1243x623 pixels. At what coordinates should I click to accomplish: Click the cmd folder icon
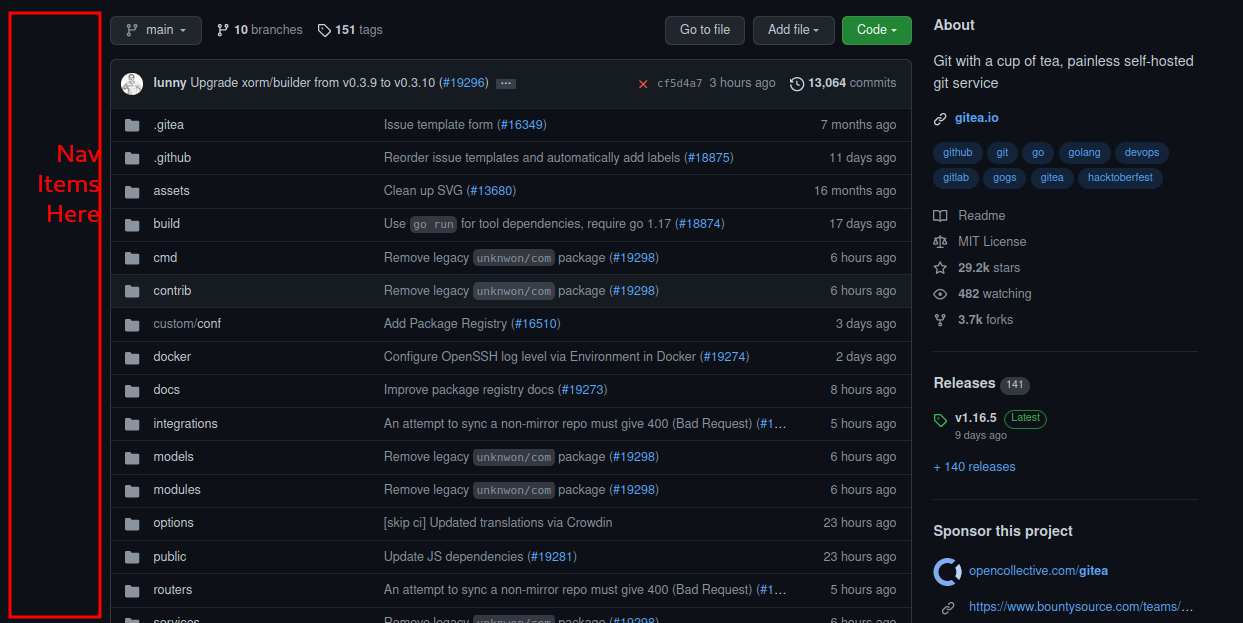pos(132,258)
